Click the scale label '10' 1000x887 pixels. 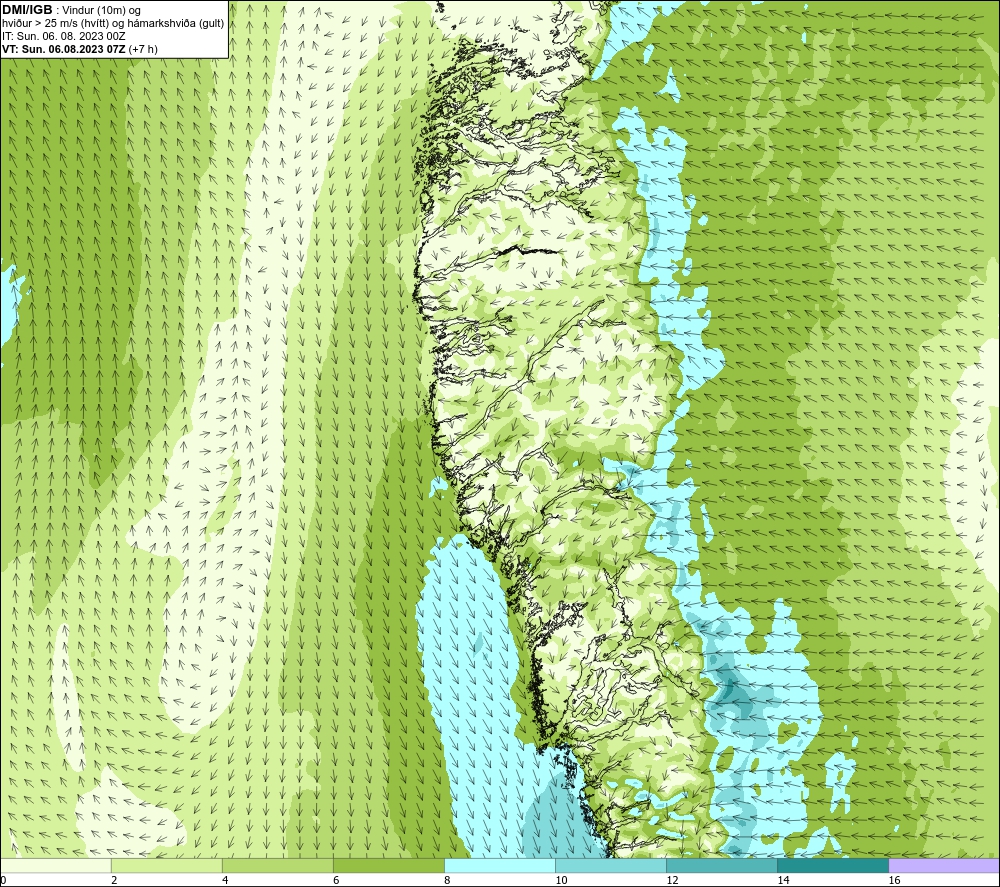pyautogui.click(x=561, y=880)
